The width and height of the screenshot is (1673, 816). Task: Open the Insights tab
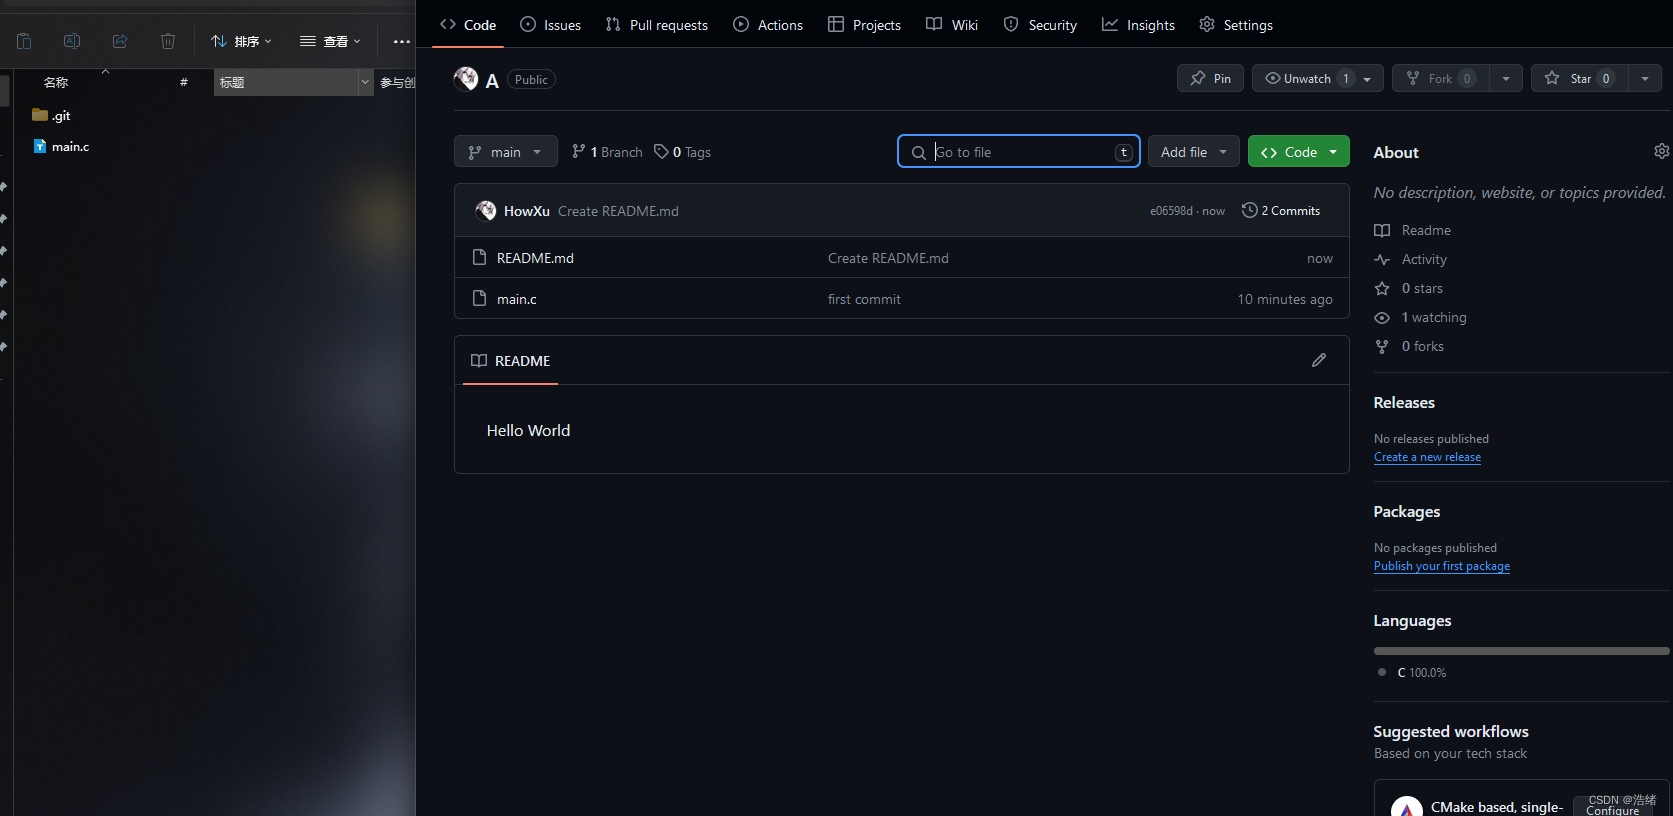pos(1138,25)
